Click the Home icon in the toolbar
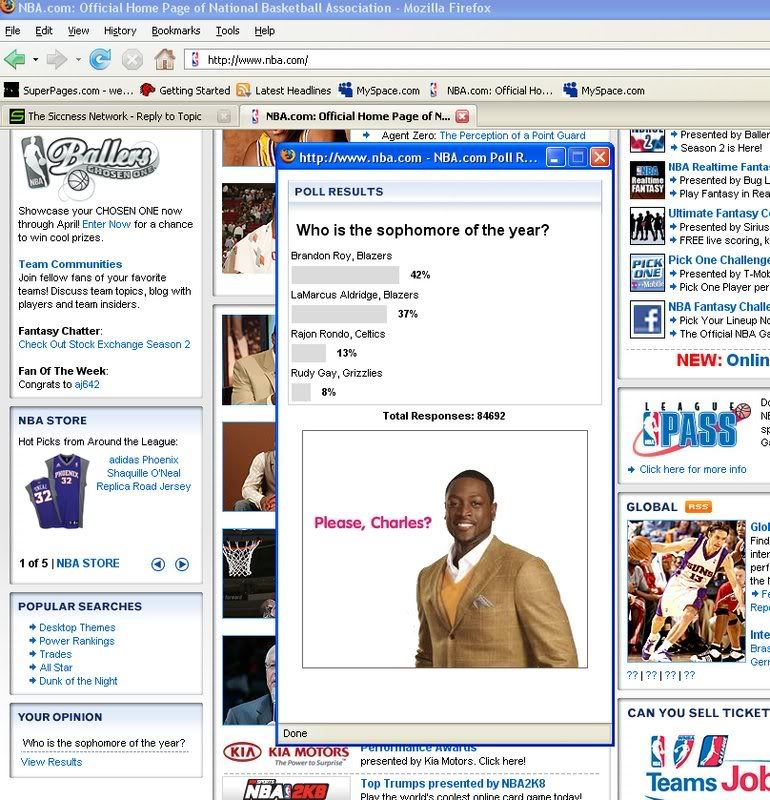 165,59
